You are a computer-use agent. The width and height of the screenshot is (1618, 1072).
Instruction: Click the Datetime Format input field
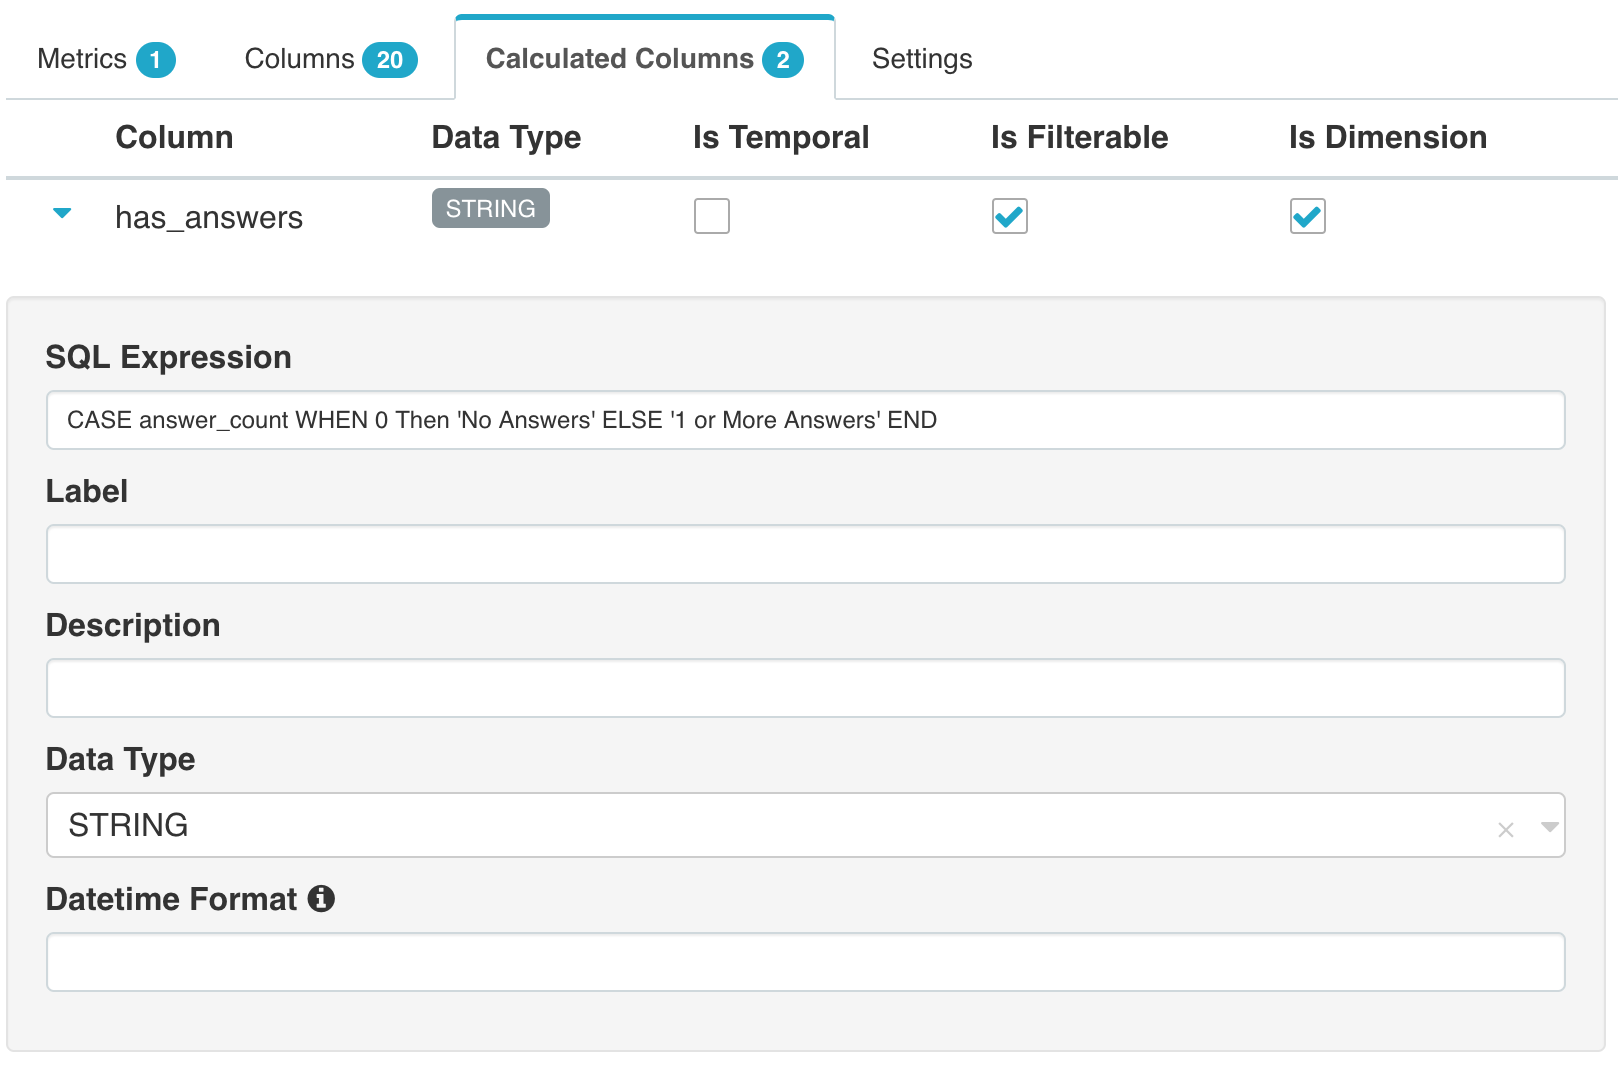tap(805, 962)
